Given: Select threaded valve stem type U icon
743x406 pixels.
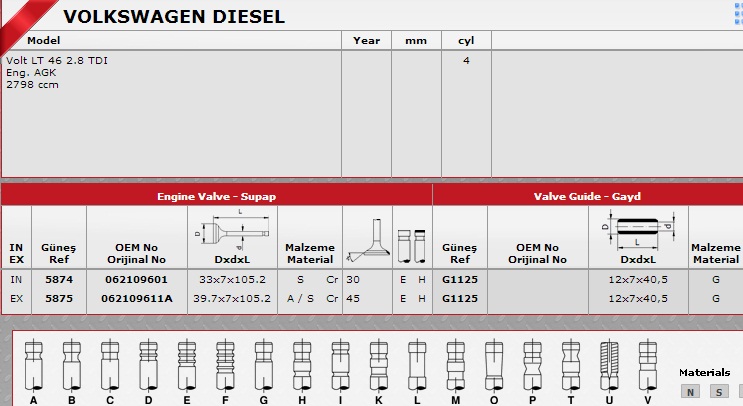Looking at the screenshot, I should tap(609, 365).
